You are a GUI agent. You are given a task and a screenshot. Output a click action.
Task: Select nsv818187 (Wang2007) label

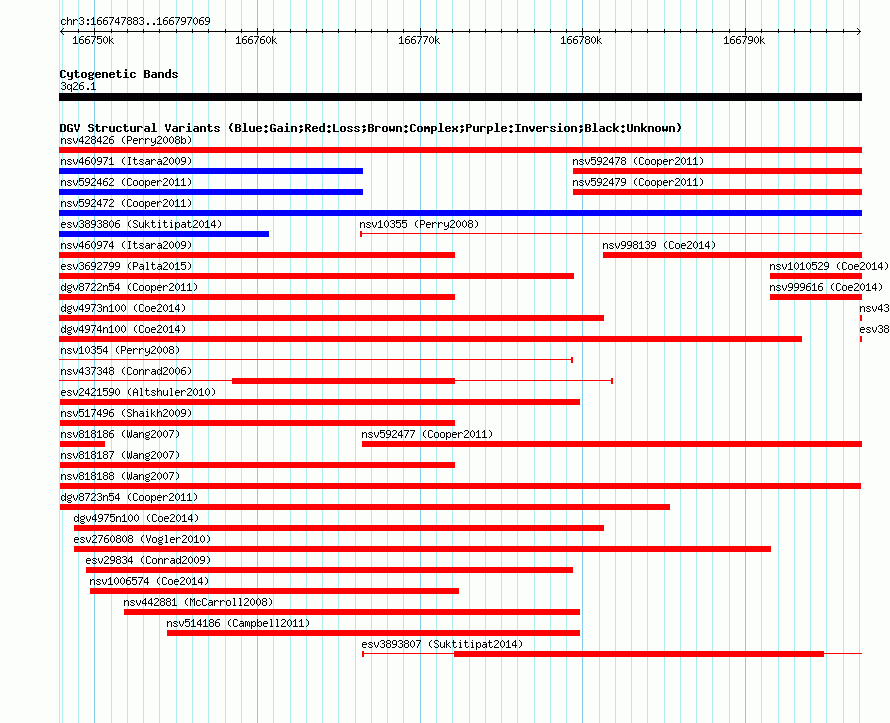120,455
